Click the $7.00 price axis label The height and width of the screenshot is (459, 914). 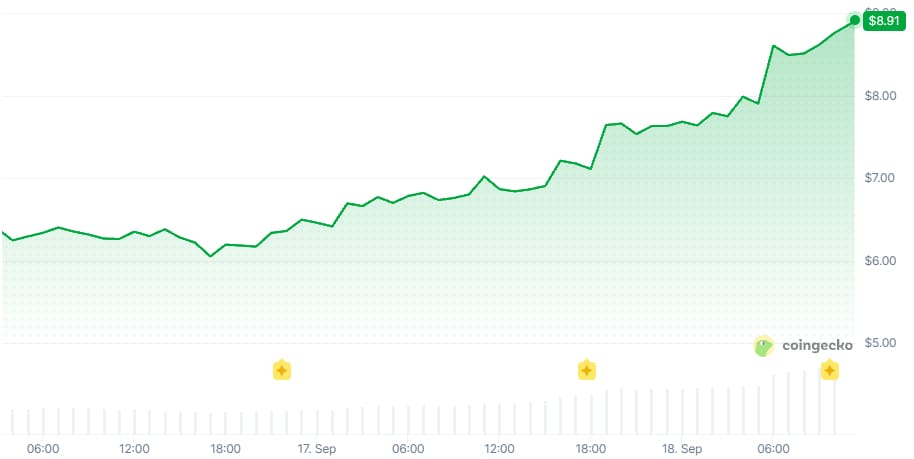[x=880, y=178]
